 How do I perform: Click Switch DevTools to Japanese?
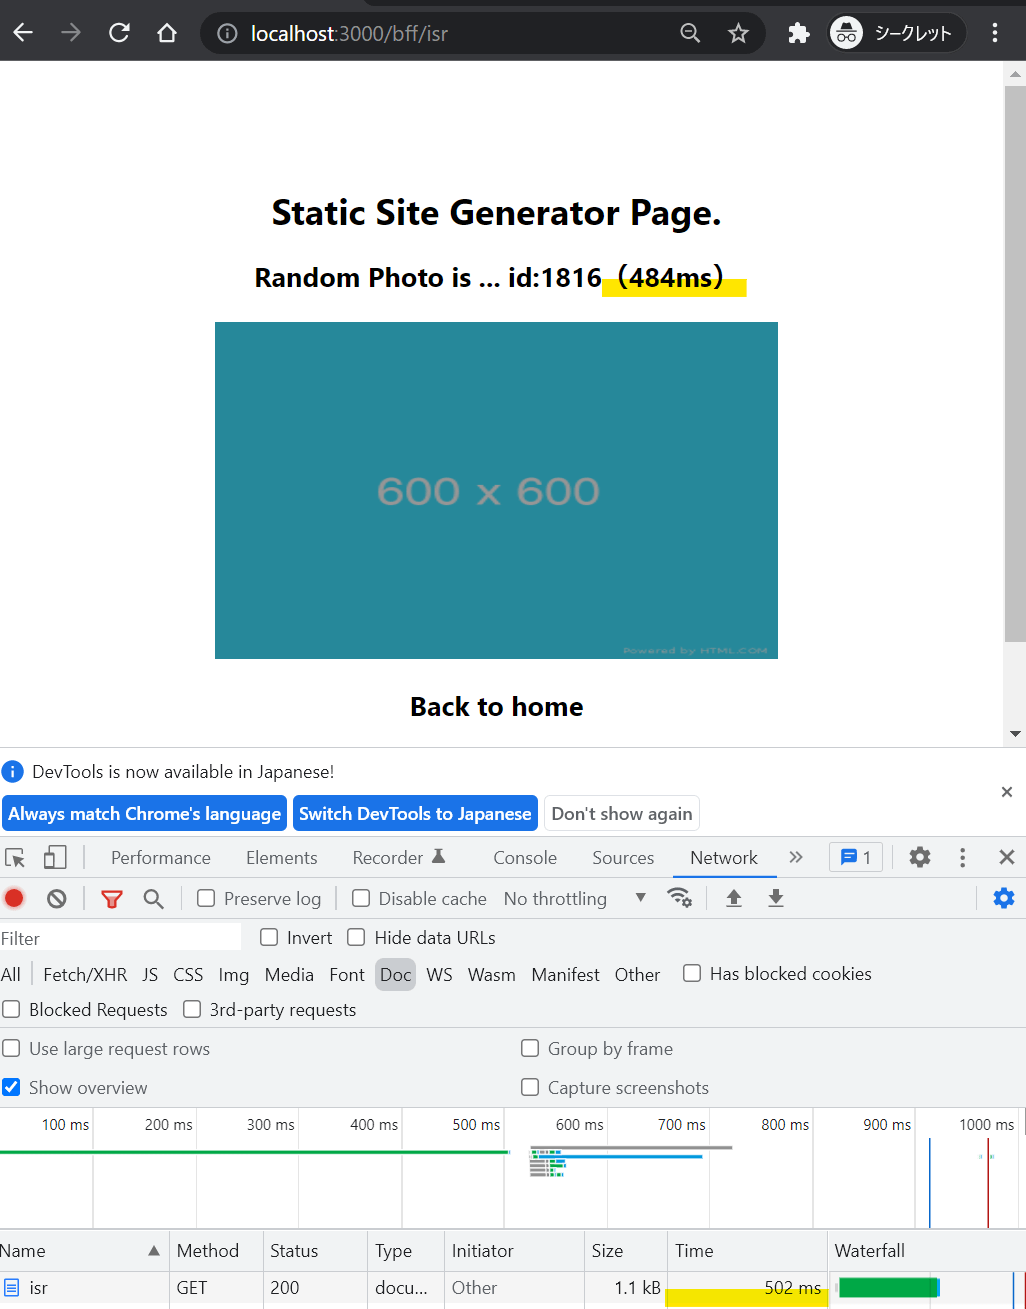(415, 814)
